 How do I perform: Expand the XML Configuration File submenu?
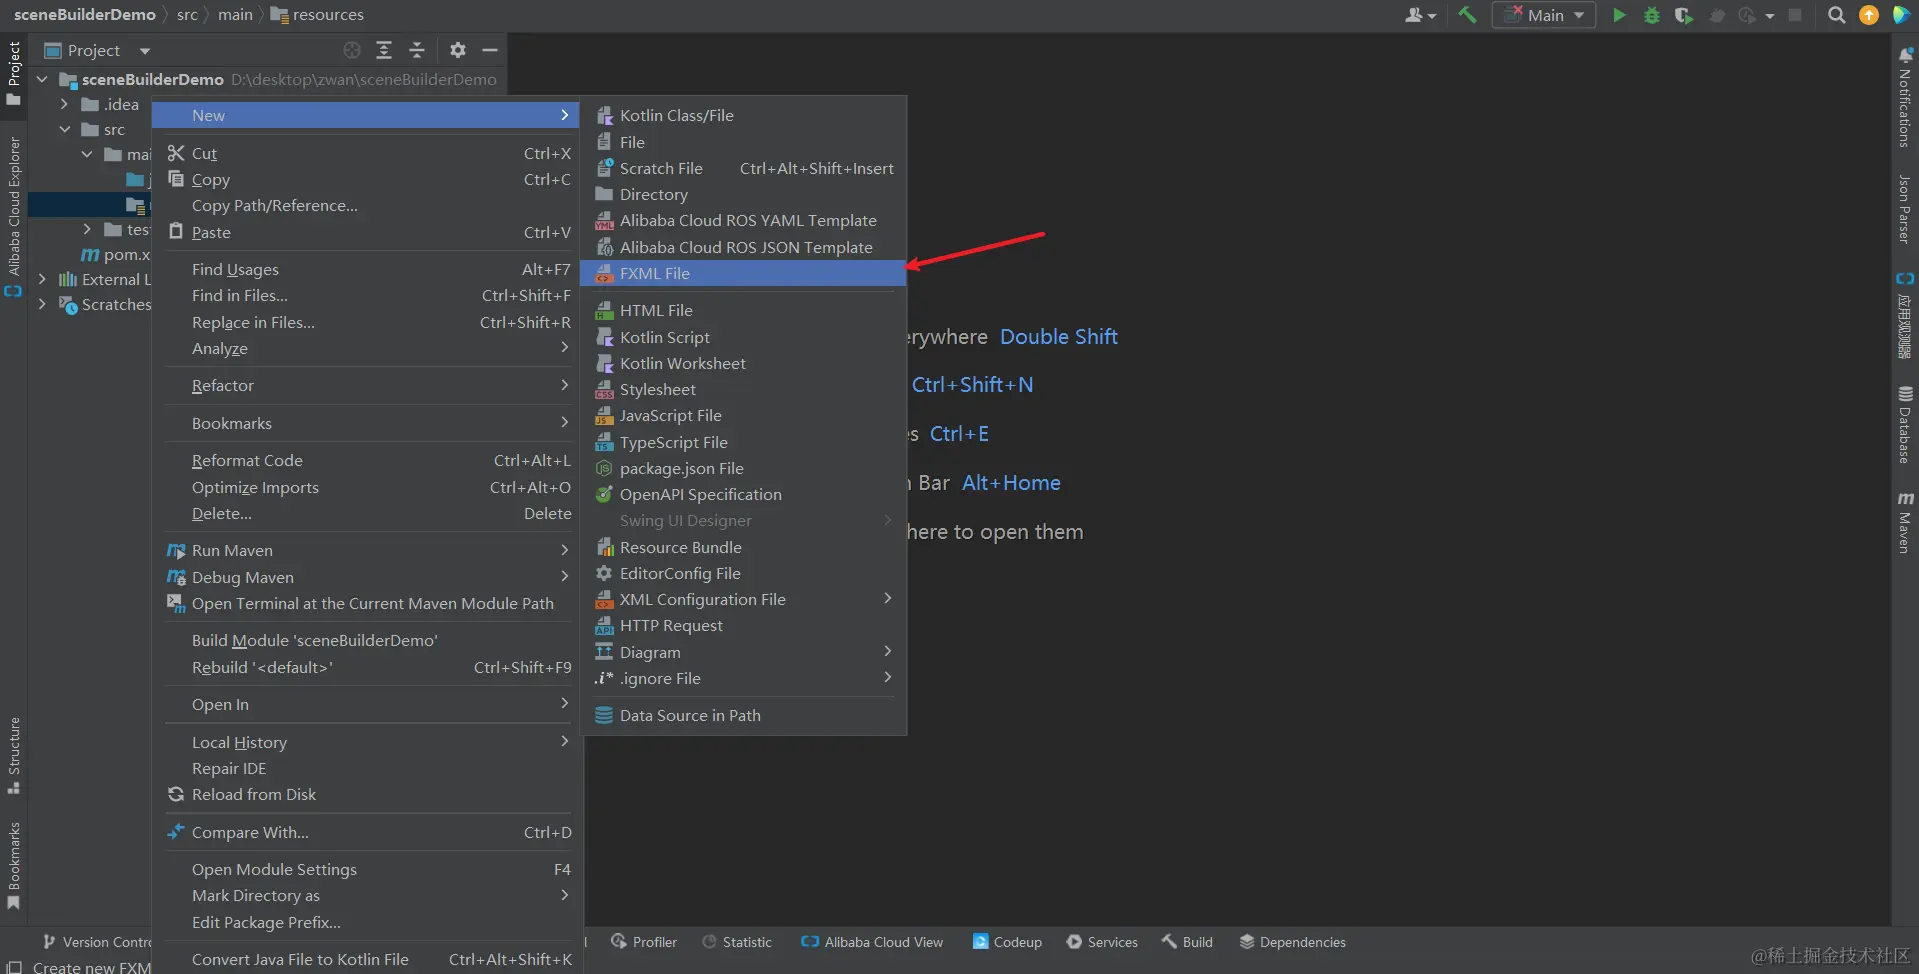click(743, 599)
